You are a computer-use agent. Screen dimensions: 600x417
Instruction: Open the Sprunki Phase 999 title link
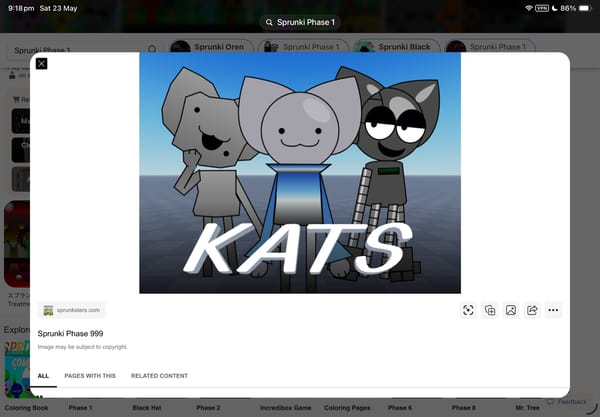click(70, 334)
